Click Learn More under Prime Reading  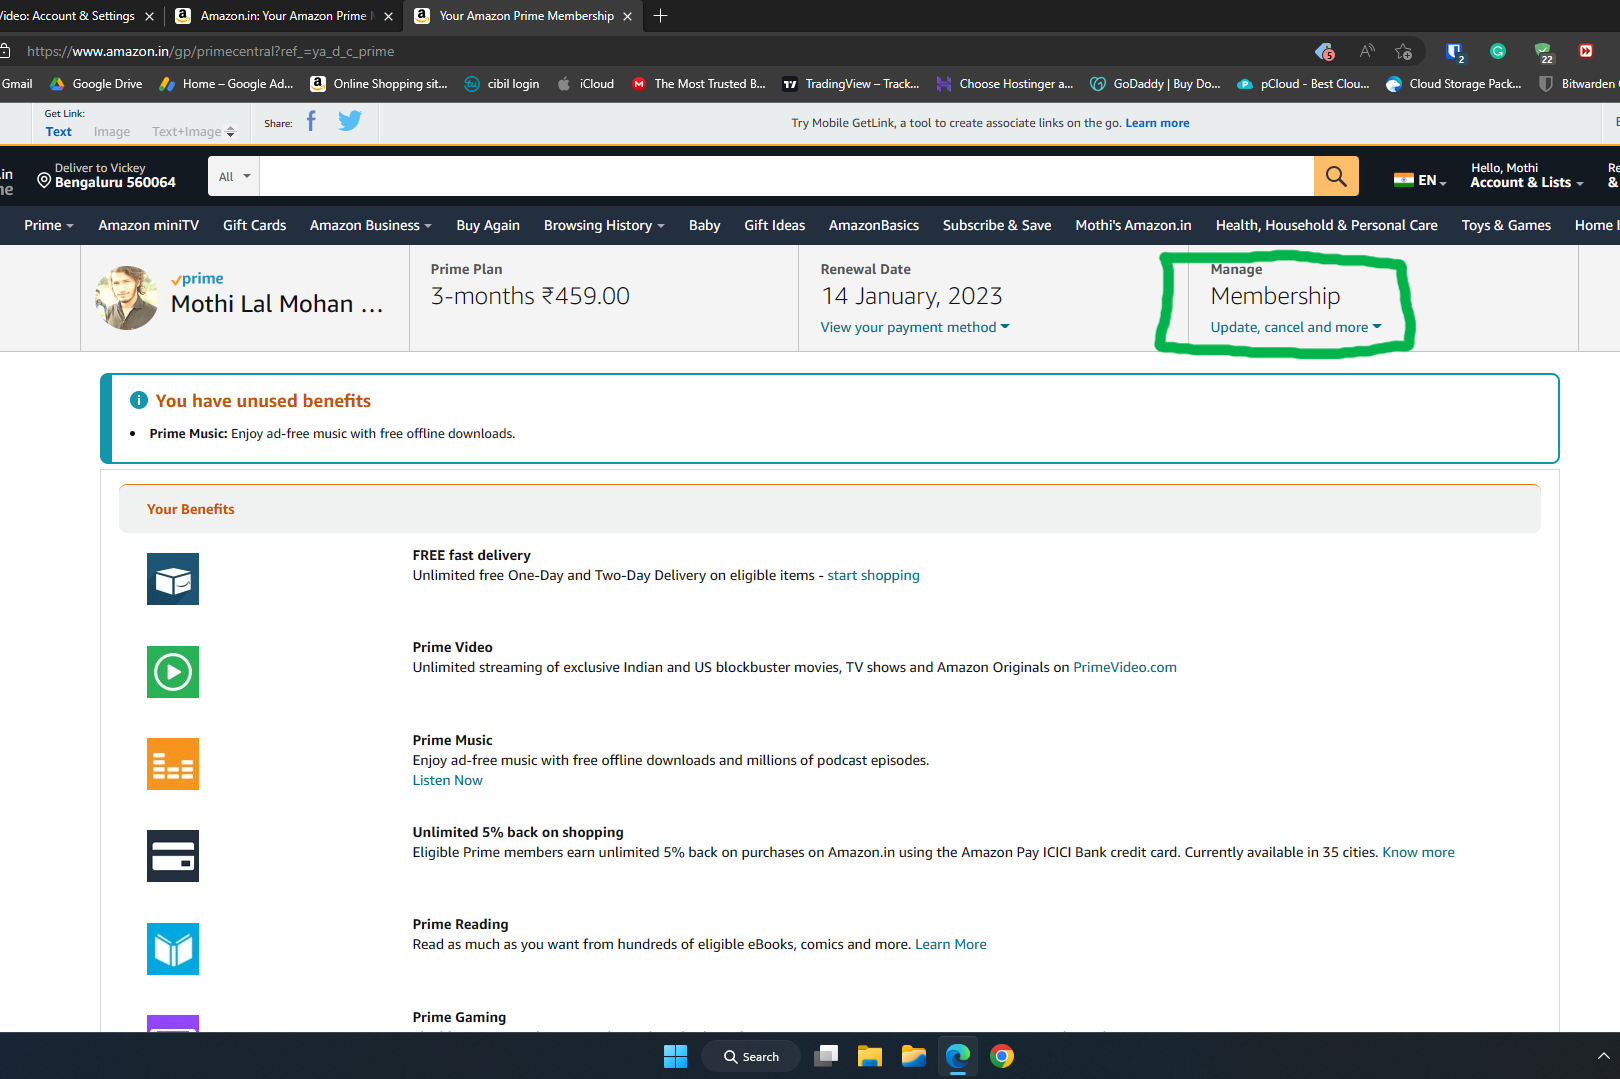coord(951,944)
